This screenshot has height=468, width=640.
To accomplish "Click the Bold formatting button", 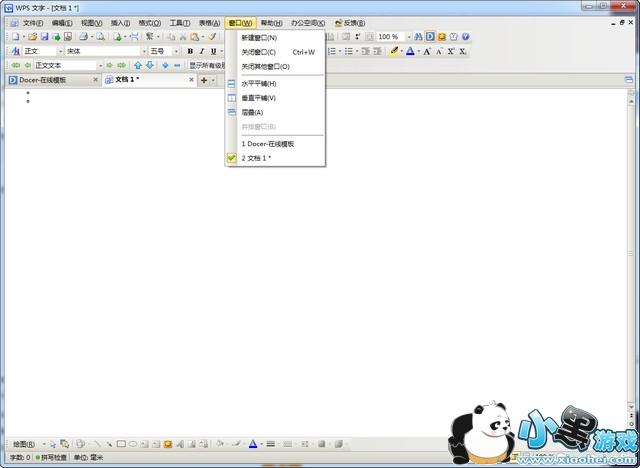I will click(x=190, y=51).
